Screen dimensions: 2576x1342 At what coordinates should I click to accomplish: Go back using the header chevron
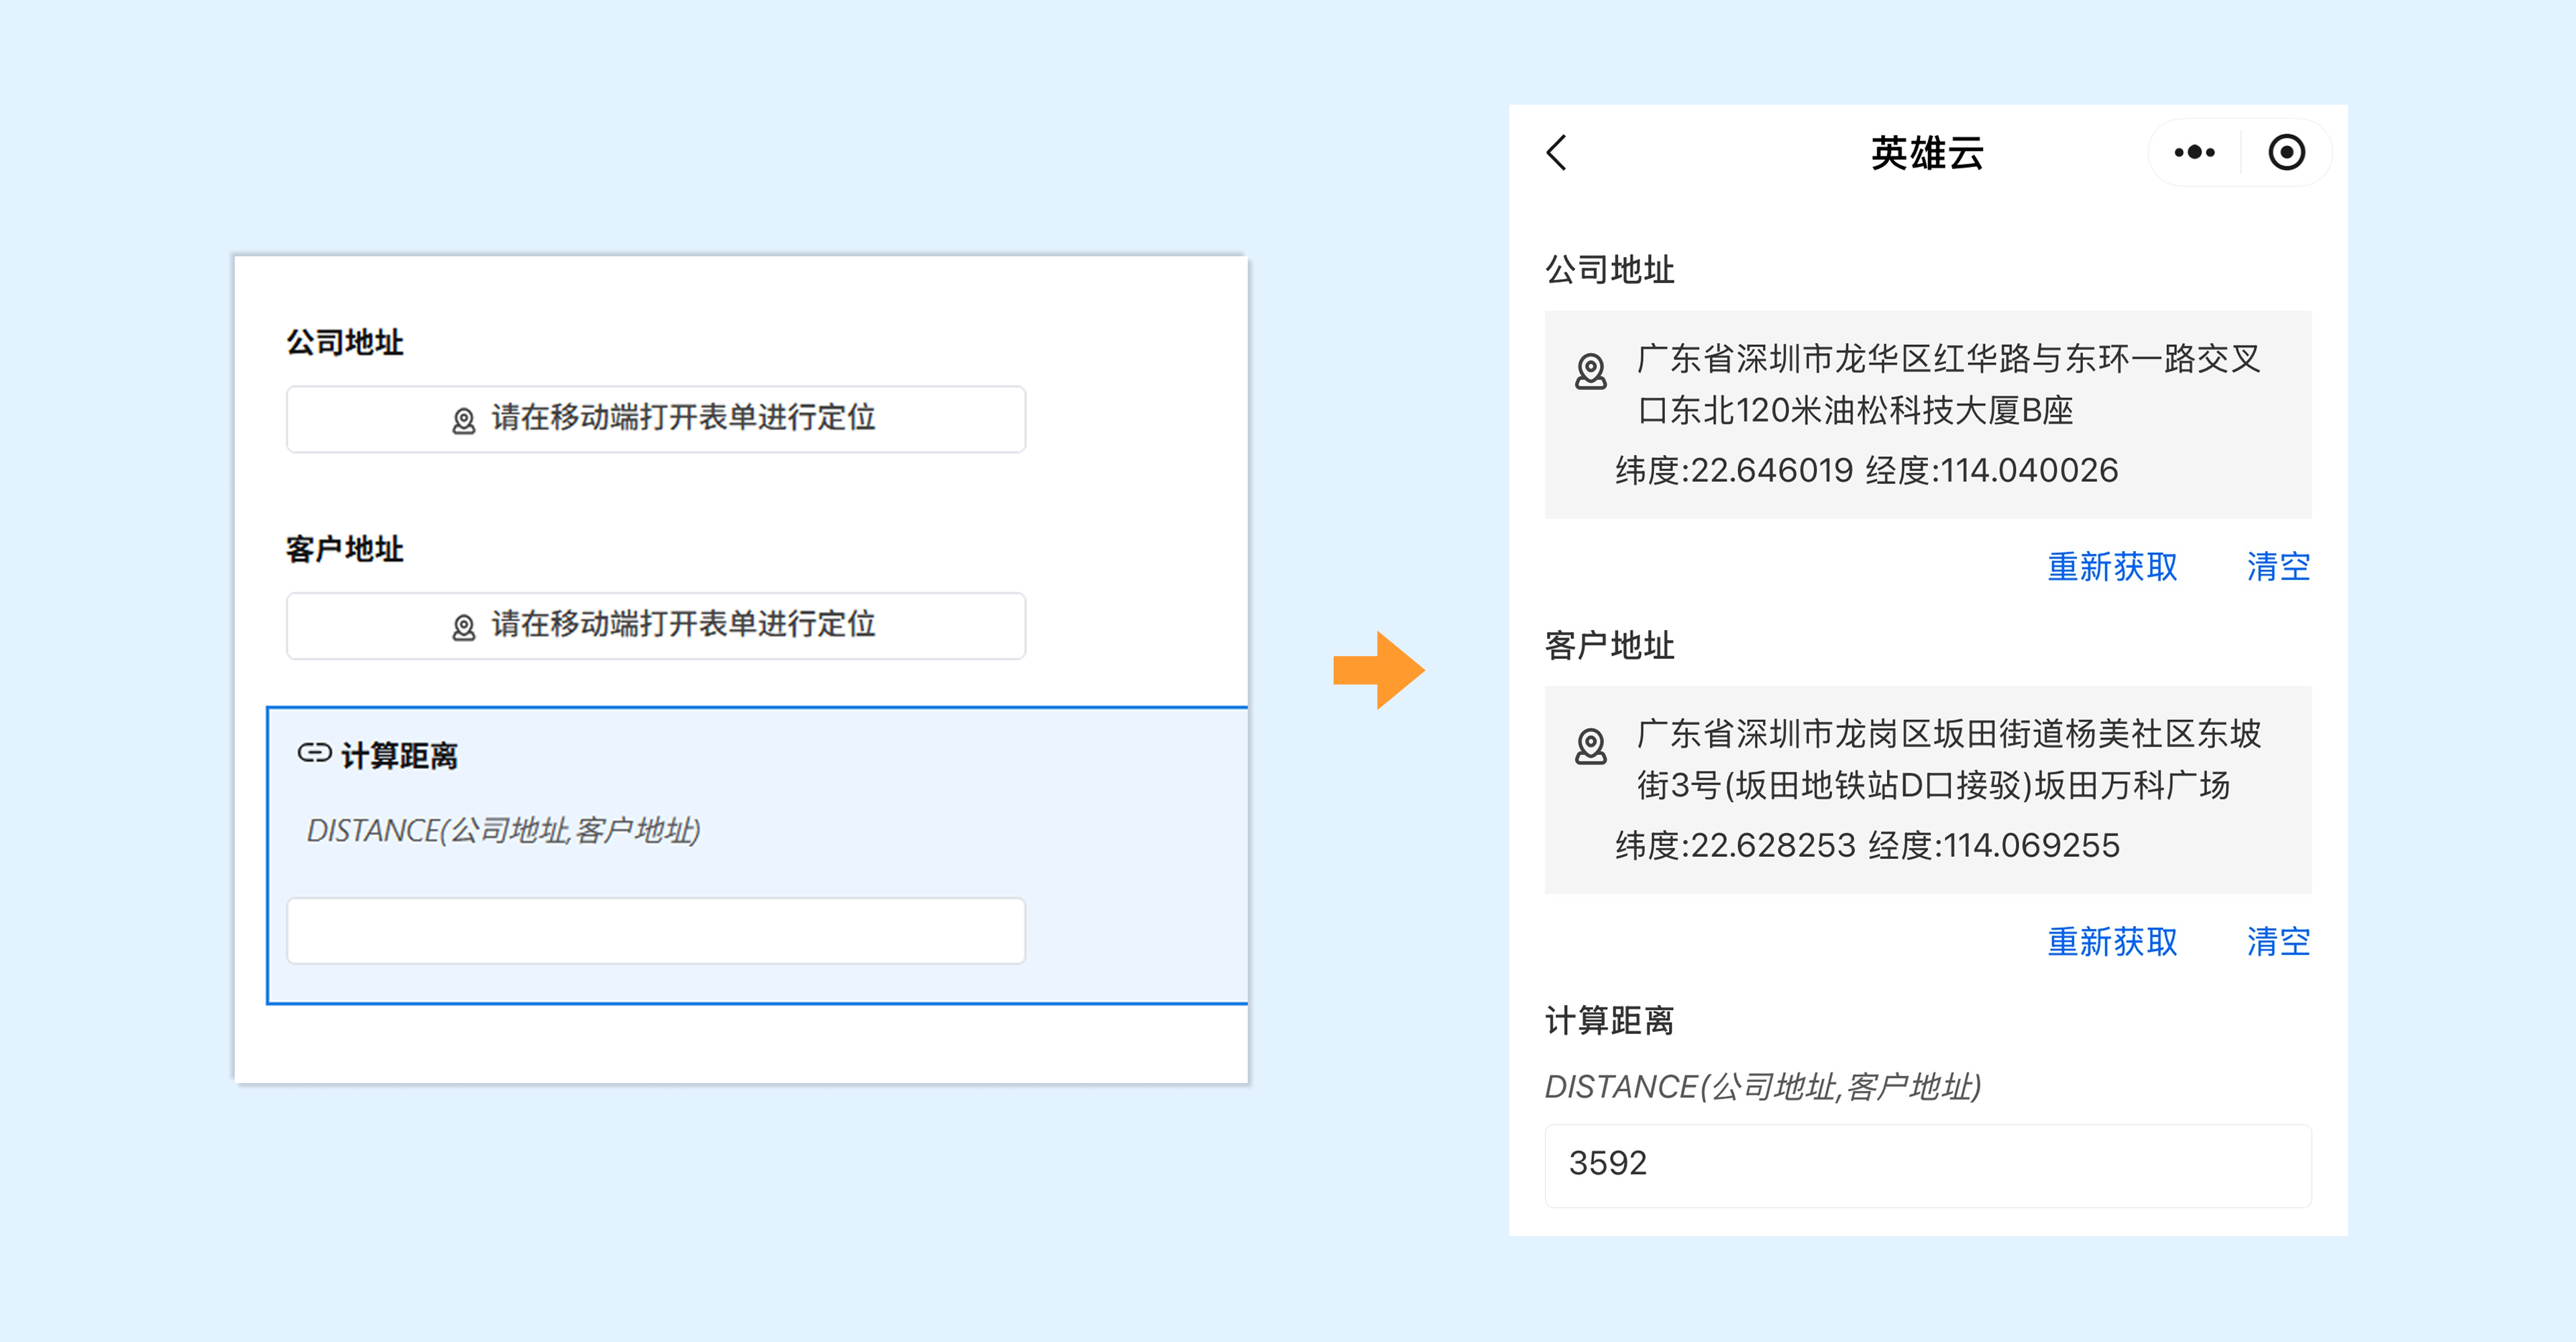1557,153
